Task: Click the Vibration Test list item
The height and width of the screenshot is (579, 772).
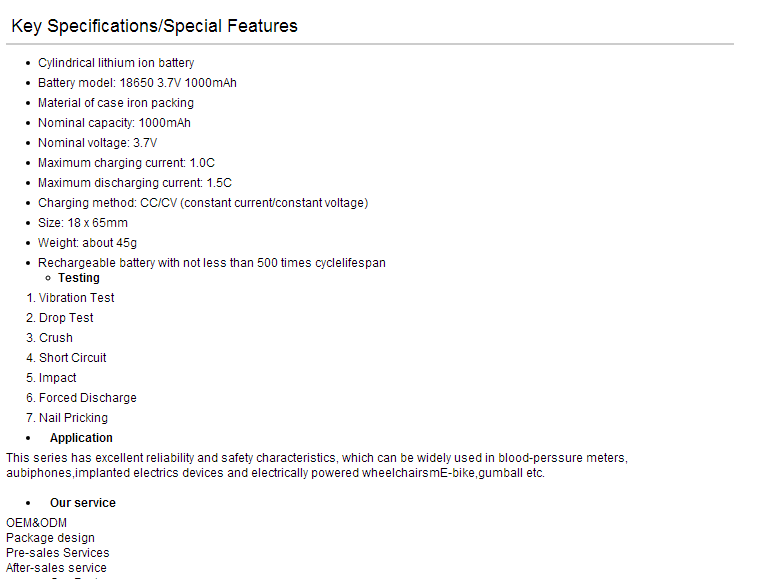Action: pyautogui.click(x=76, y=298)
